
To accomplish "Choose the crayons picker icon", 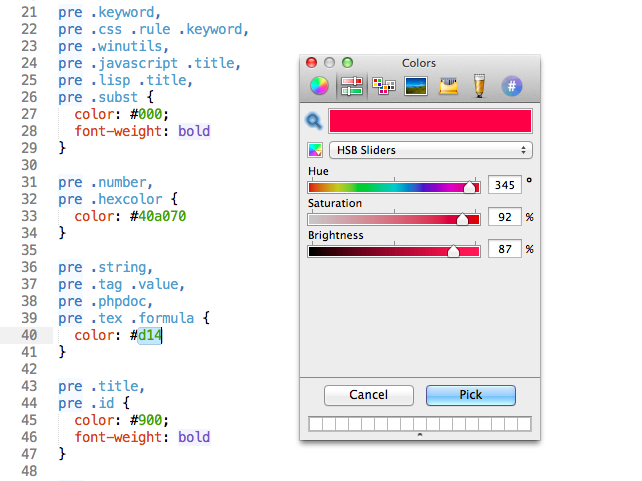I will coord(448,86).
